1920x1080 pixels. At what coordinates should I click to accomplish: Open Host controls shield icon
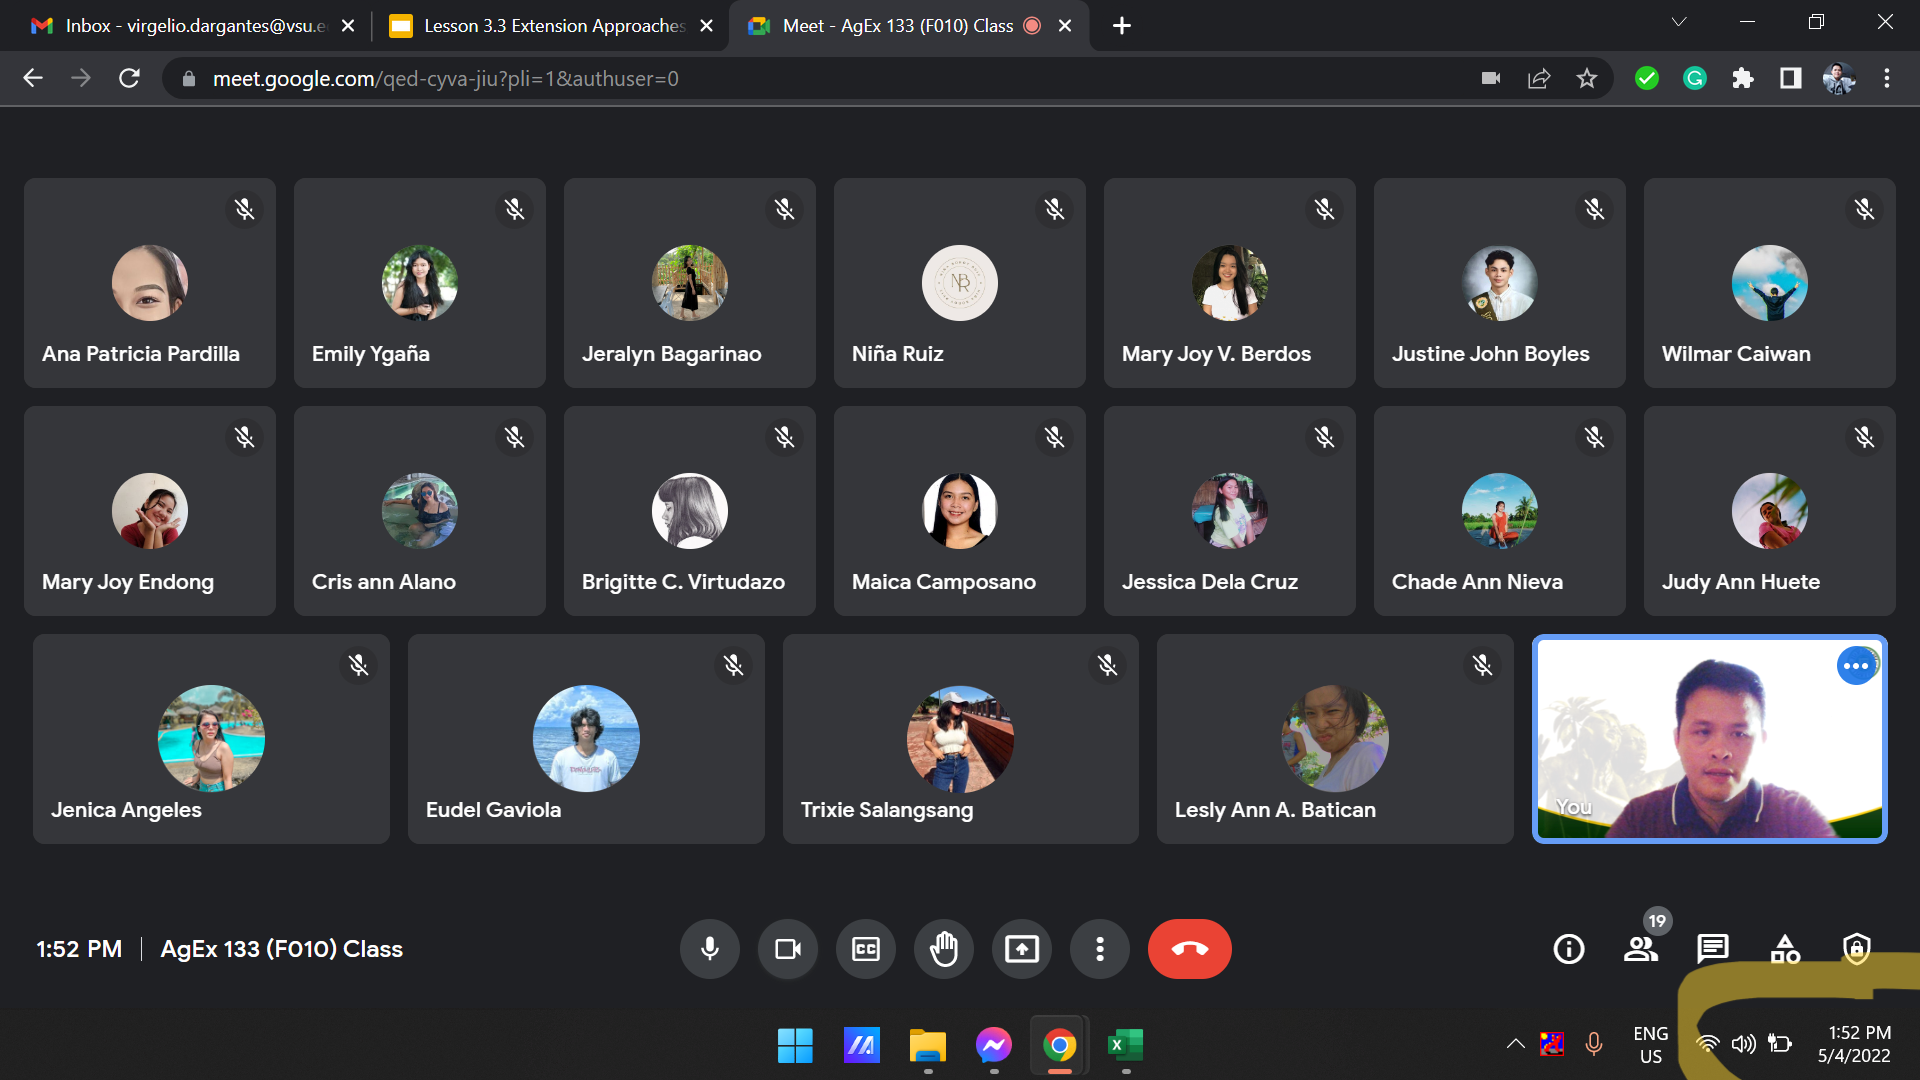[1856, 949]
